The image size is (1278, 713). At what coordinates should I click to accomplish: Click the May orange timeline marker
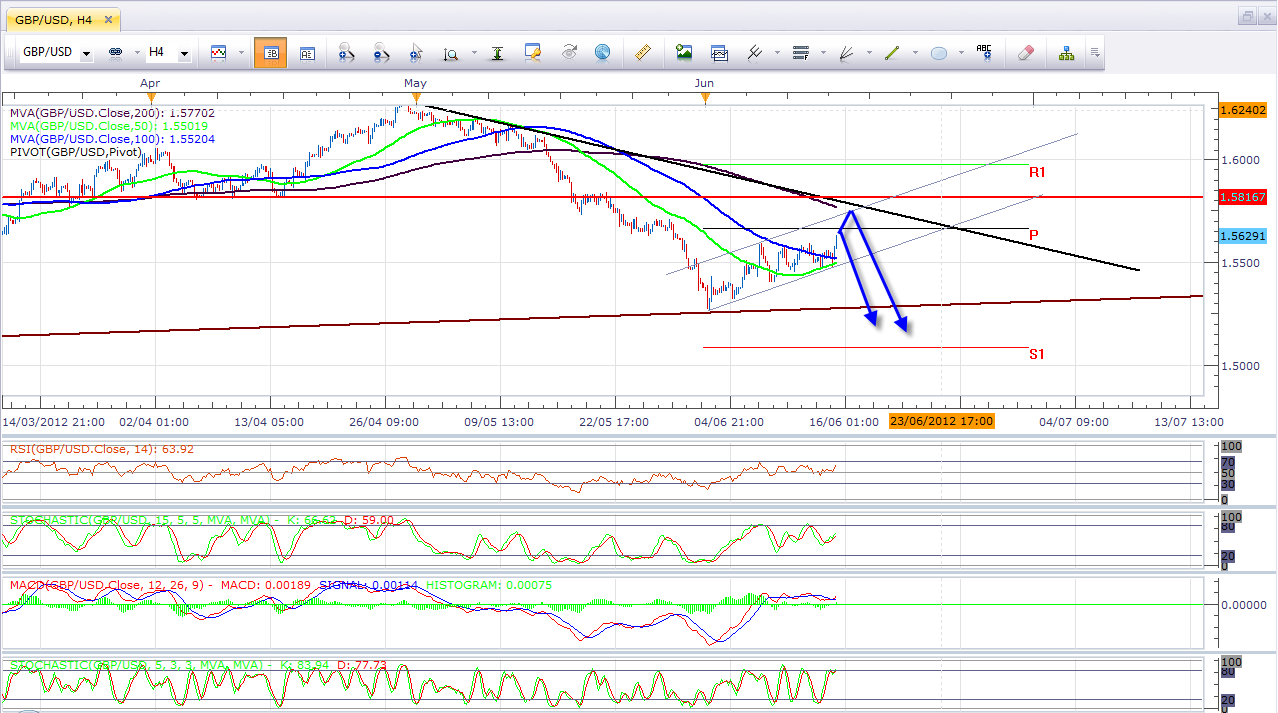[x=414, y=97]
